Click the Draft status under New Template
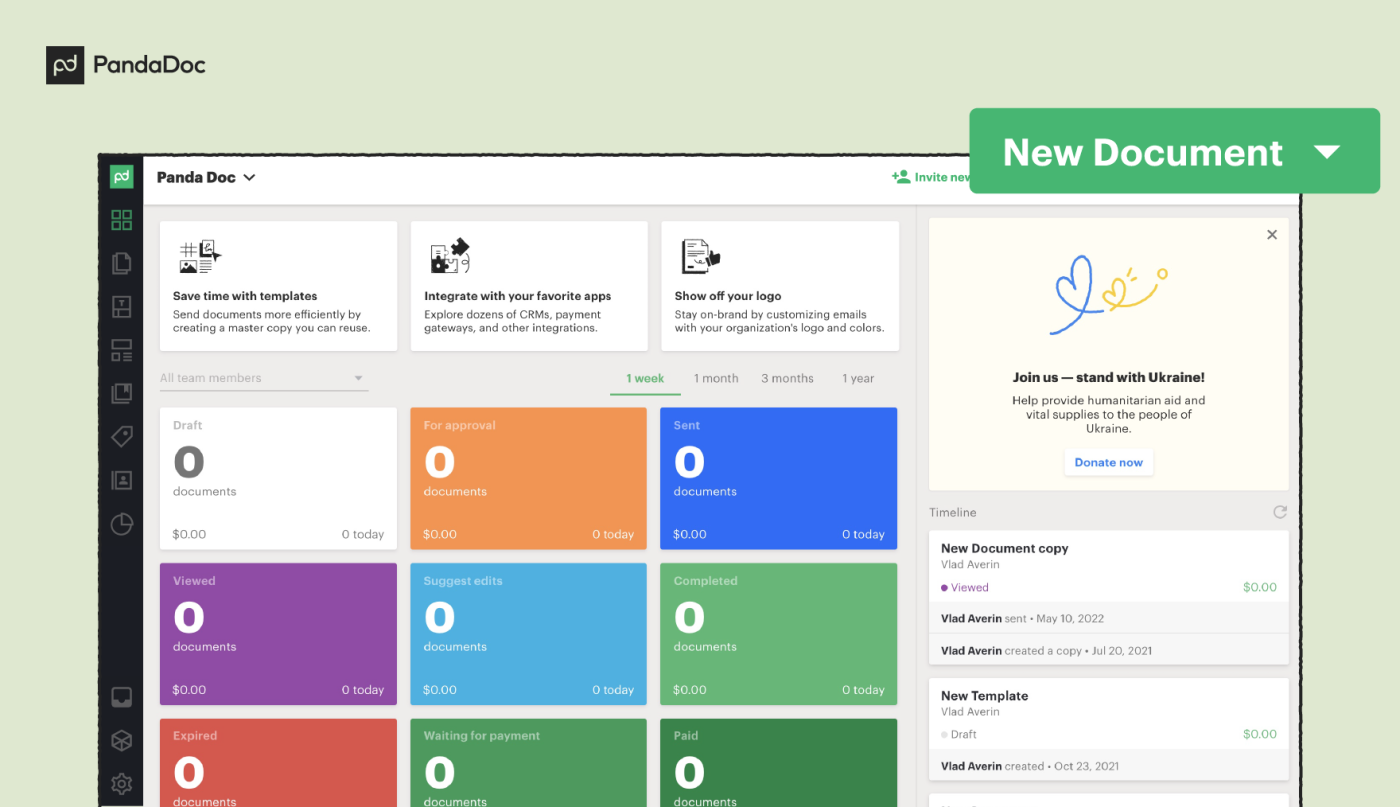 point(959,734)
